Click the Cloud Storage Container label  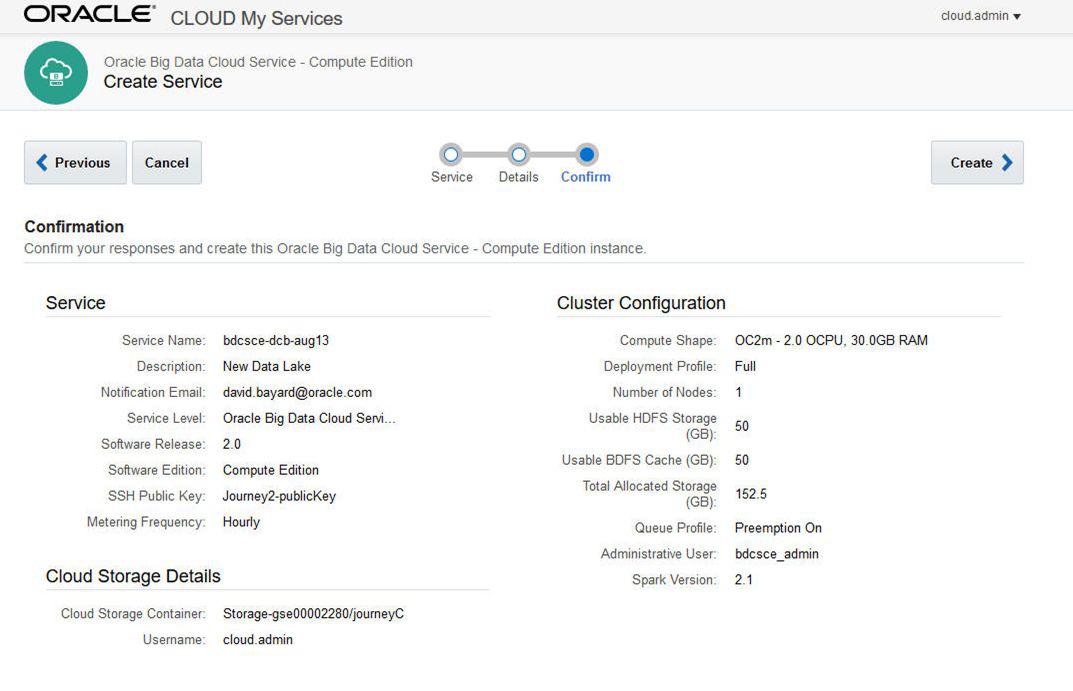pyautogui.click(x=133, y=614)
